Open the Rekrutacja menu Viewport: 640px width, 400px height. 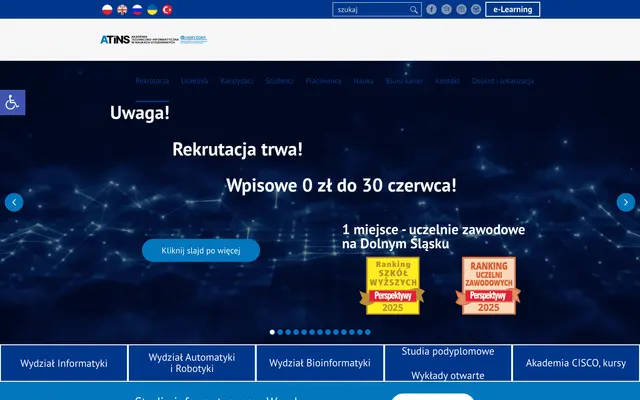[152, 81]
